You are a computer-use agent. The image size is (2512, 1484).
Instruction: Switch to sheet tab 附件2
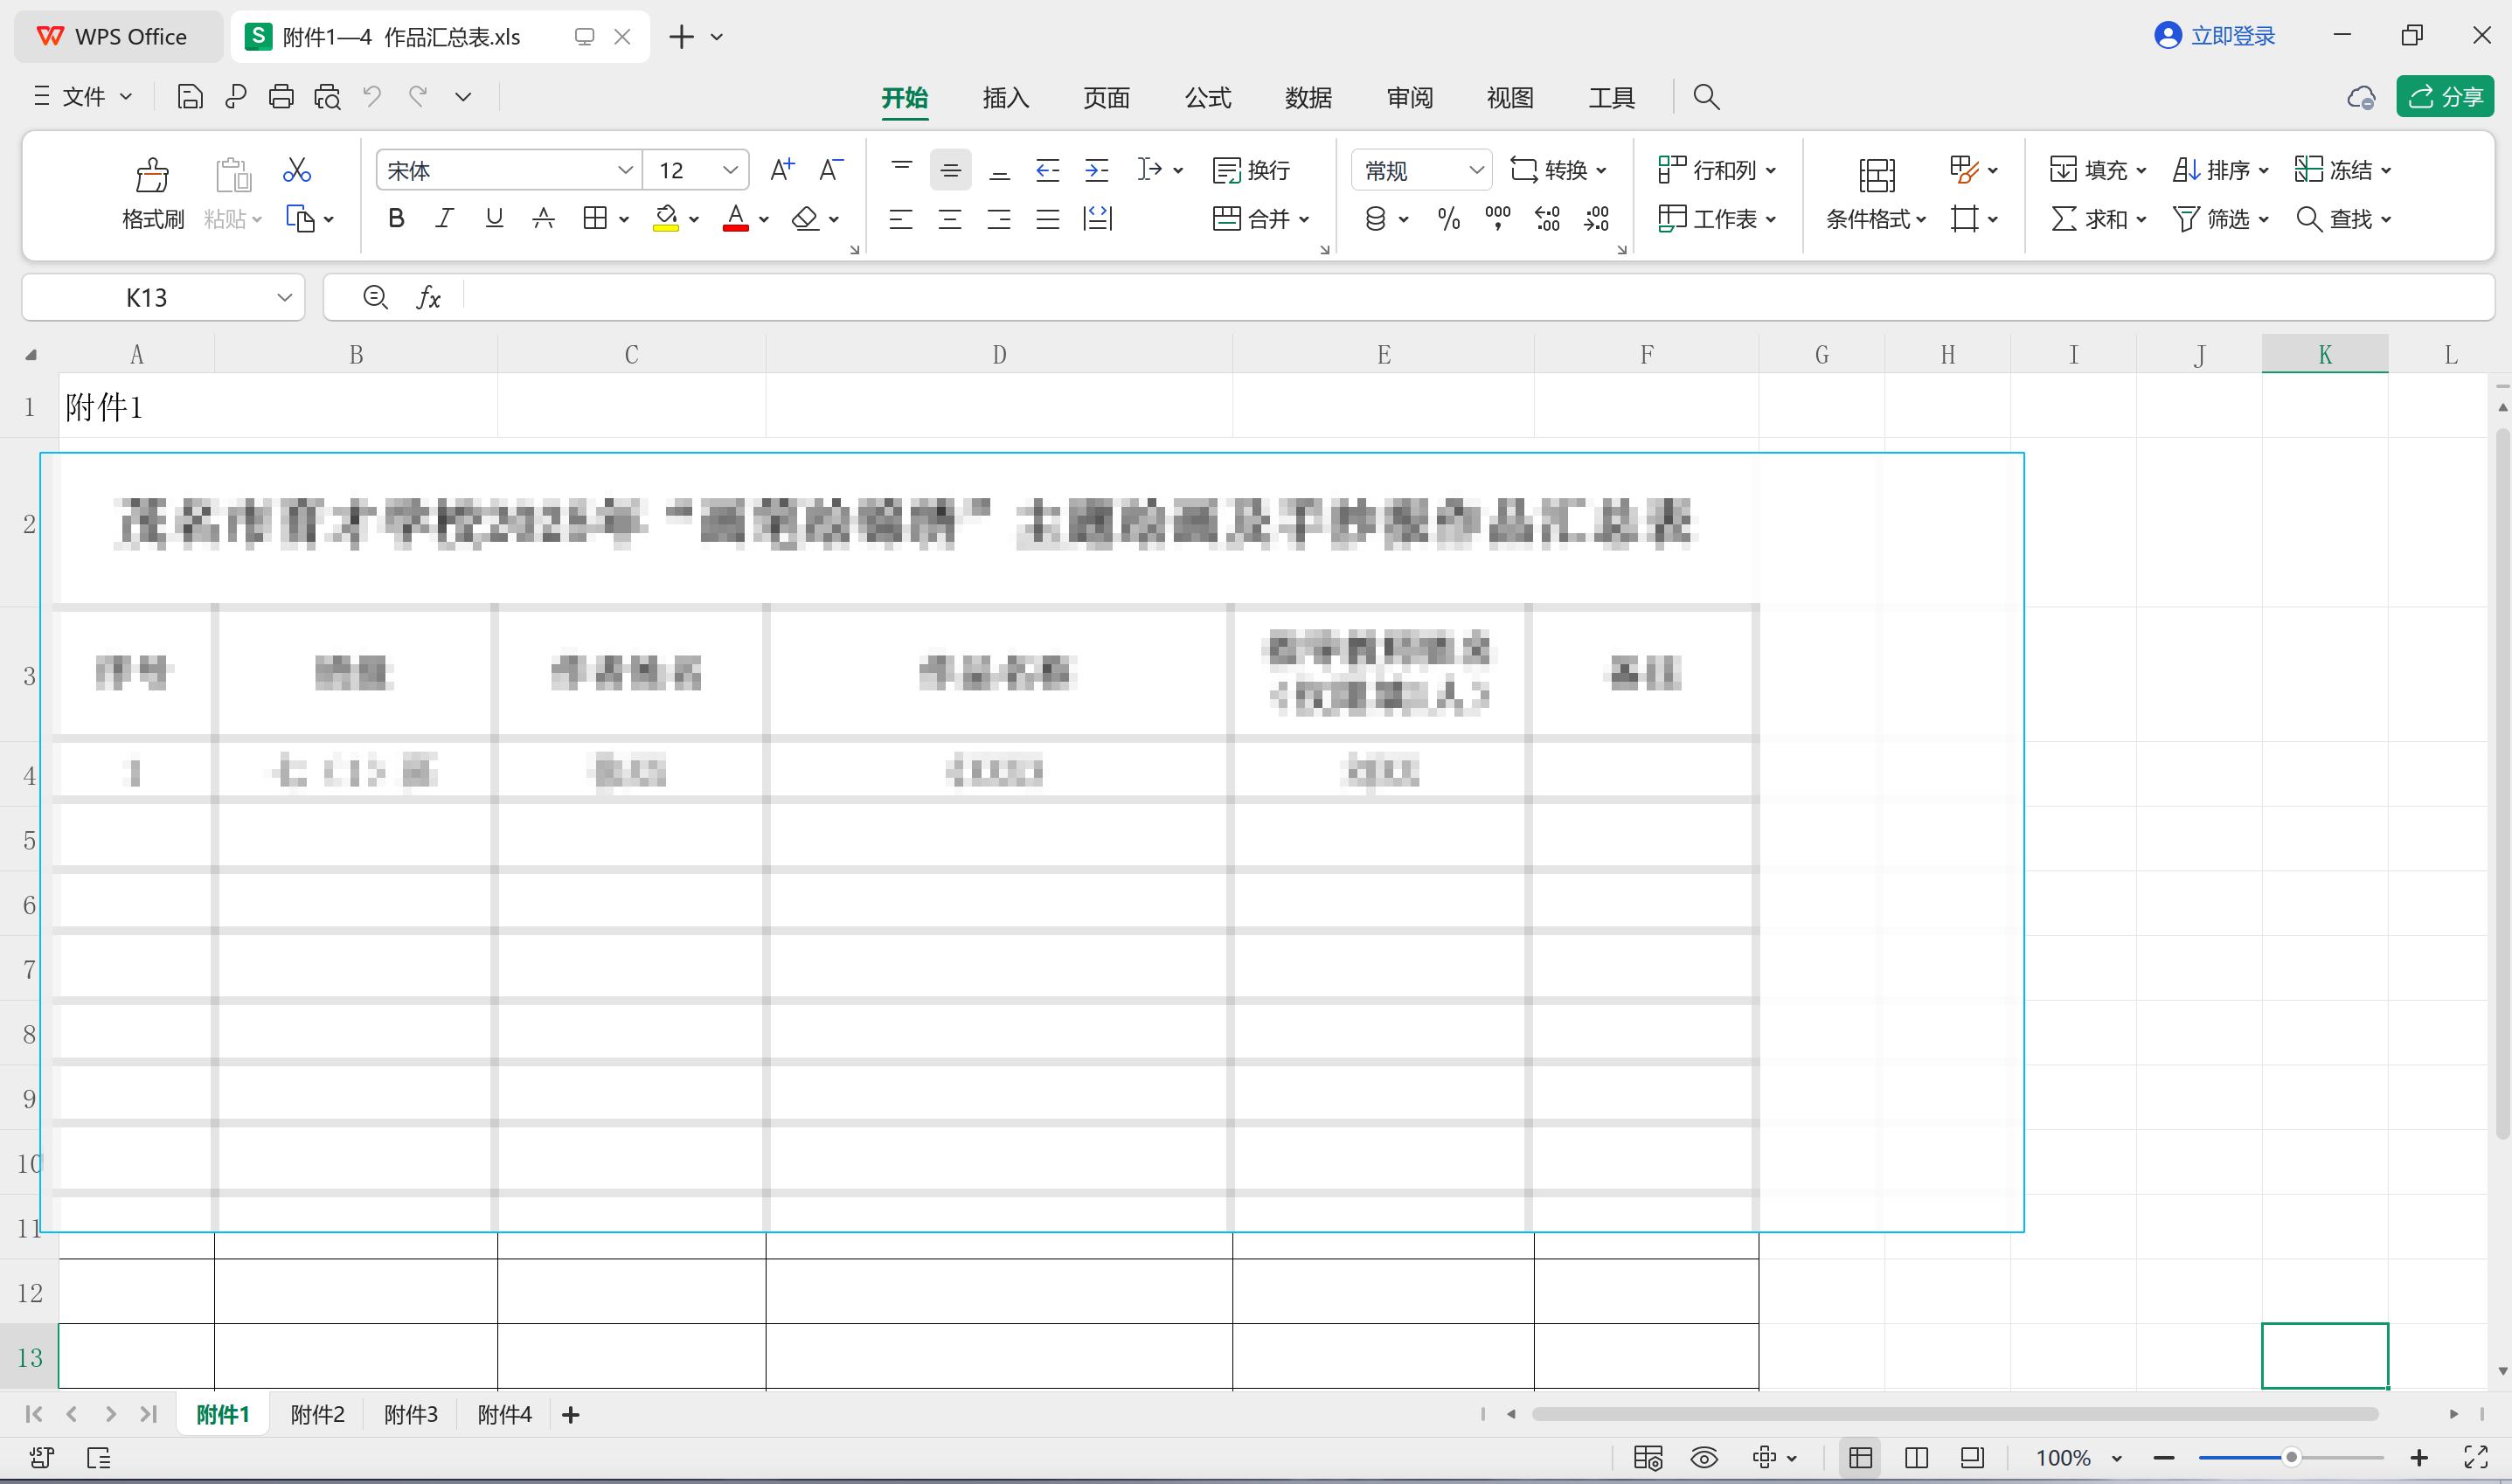point(317,1414)
